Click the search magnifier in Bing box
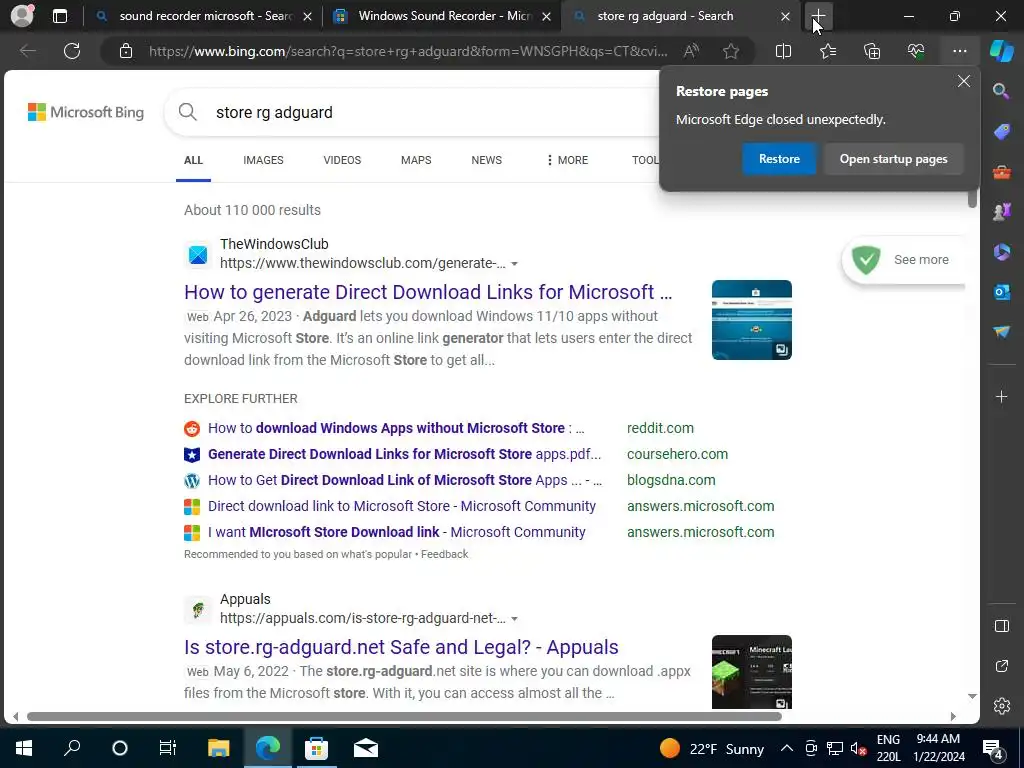 (187, 112)
